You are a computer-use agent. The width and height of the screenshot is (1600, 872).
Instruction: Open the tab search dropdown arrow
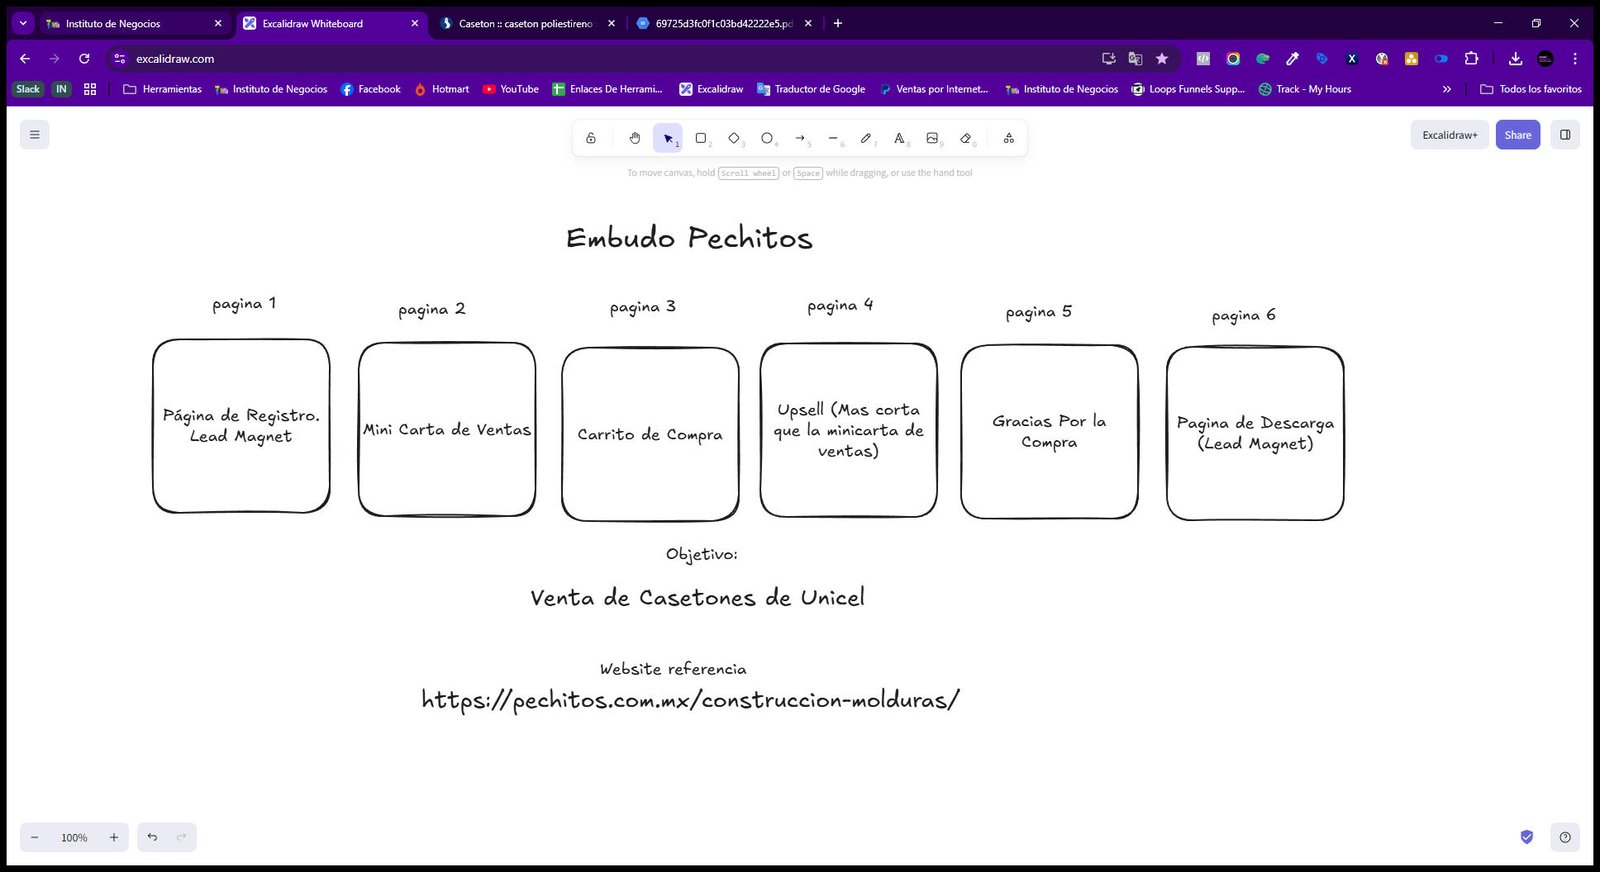(x=22, y=23)
